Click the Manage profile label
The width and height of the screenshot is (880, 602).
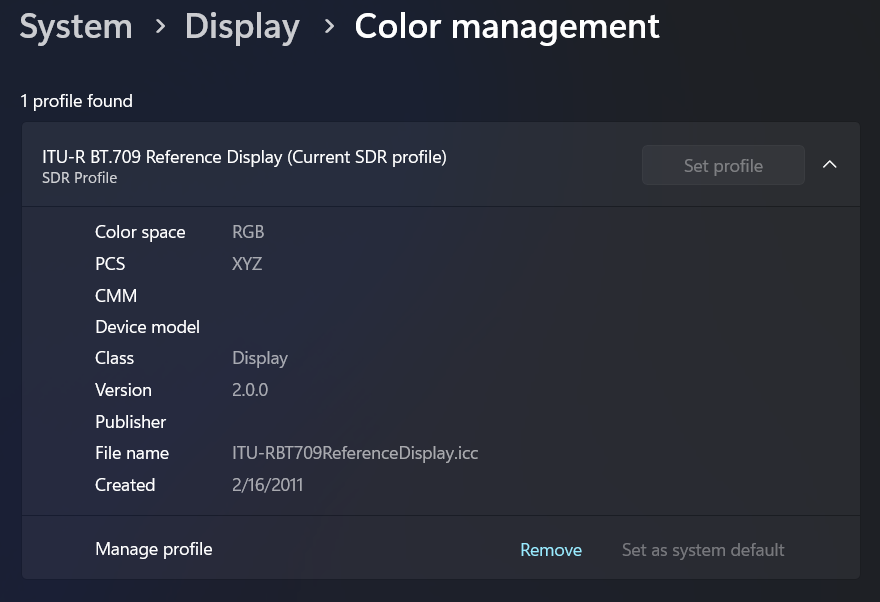(x=153, y=549)
